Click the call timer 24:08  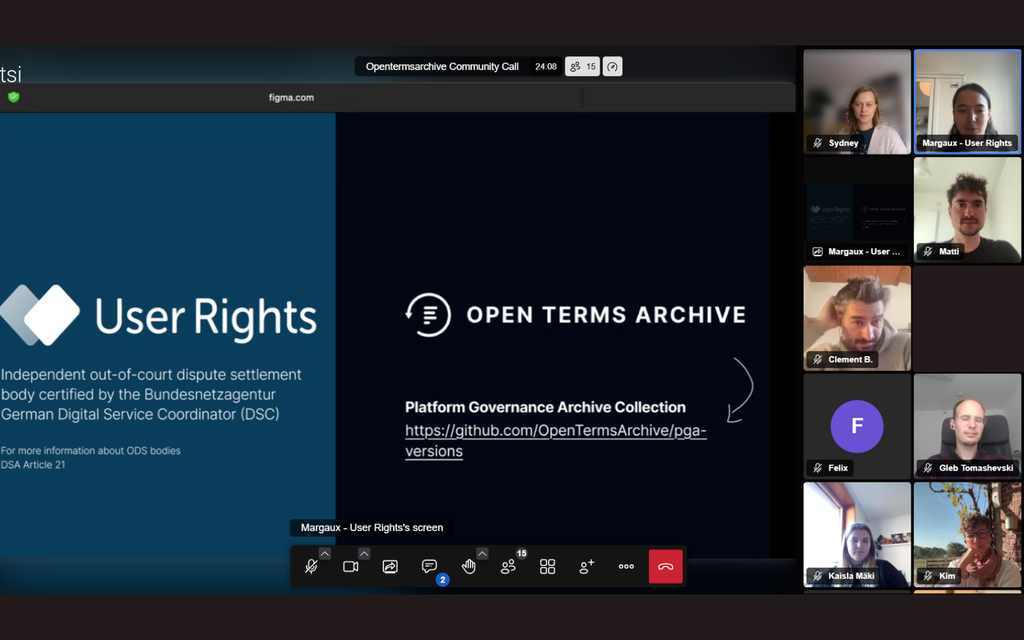[546, 67]
